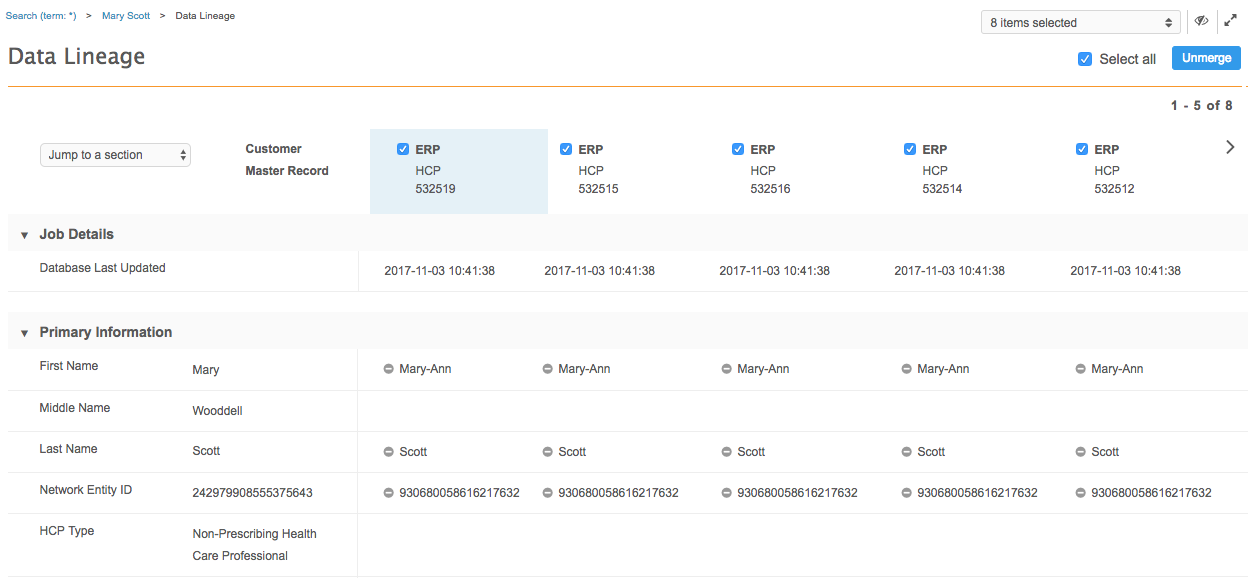The height and width of the screenshot is (578, 1248).
Task: Open the Mary Scott breadcrumb link
Action: (x=126, y=16)
